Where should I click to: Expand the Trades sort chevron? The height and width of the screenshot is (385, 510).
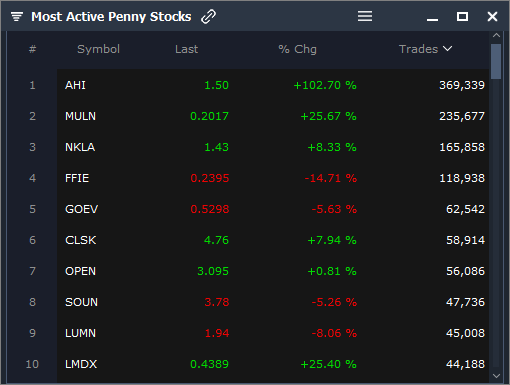pyautogui.click(x=447, y=49)
